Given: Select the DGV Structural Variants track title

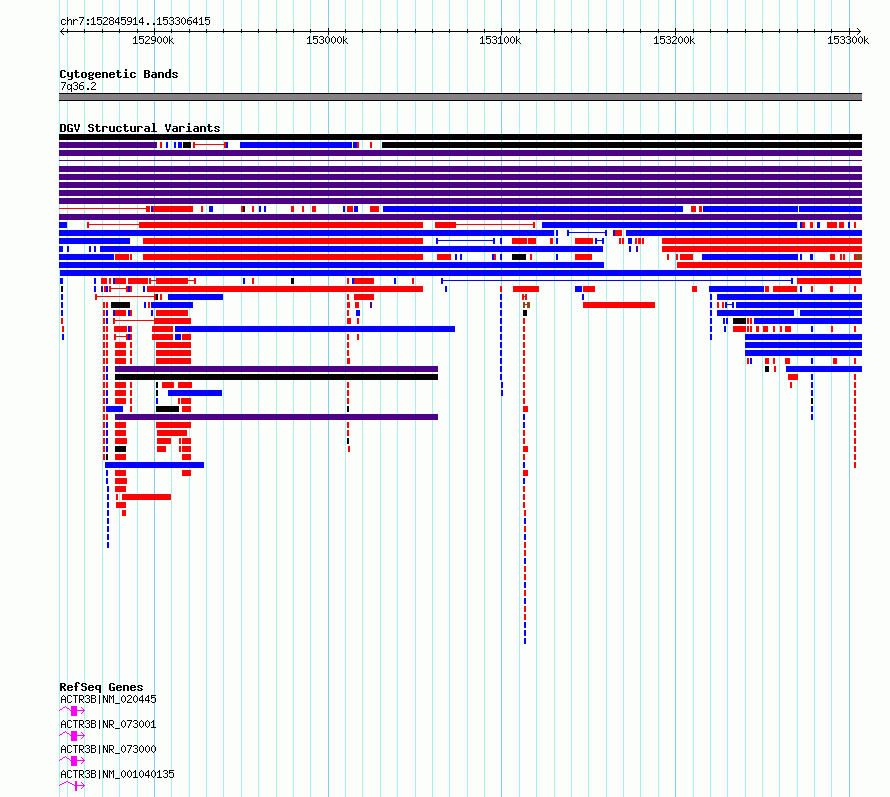Looking at the screenshot, I should [x=140, y=128].
